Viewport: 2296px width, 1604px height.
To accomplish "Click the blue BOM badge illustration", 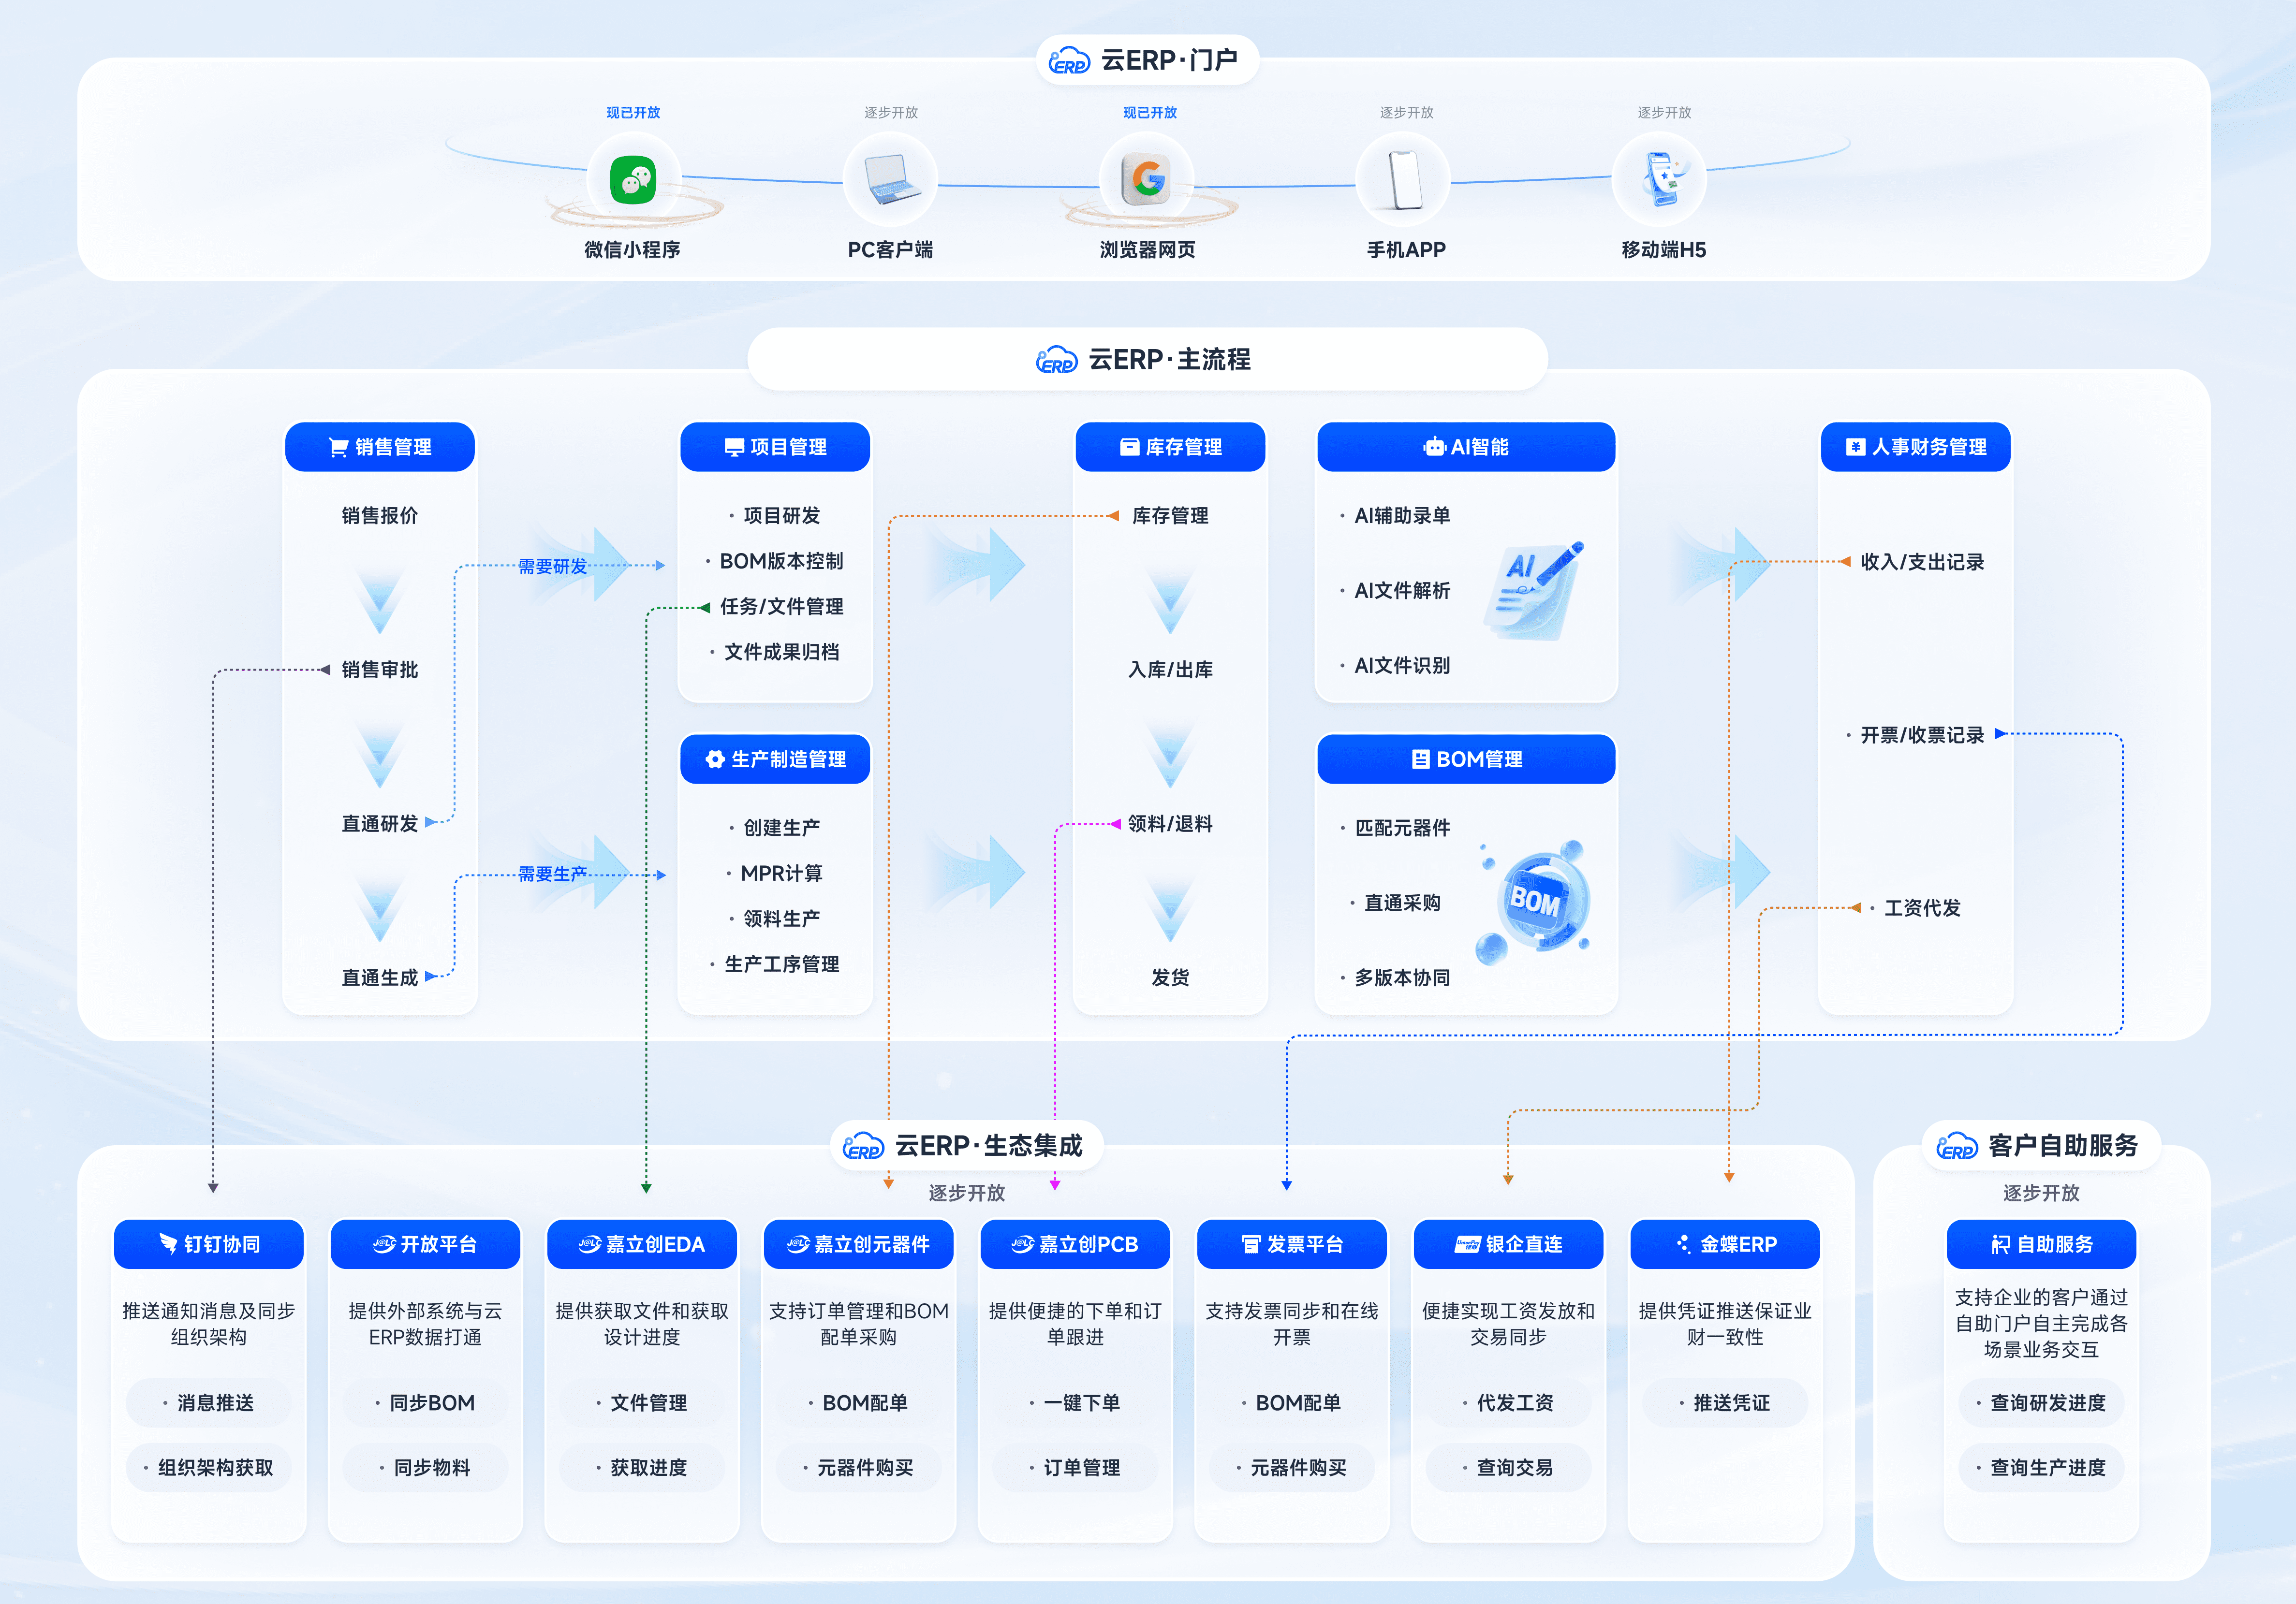I will pos(1534,900).
